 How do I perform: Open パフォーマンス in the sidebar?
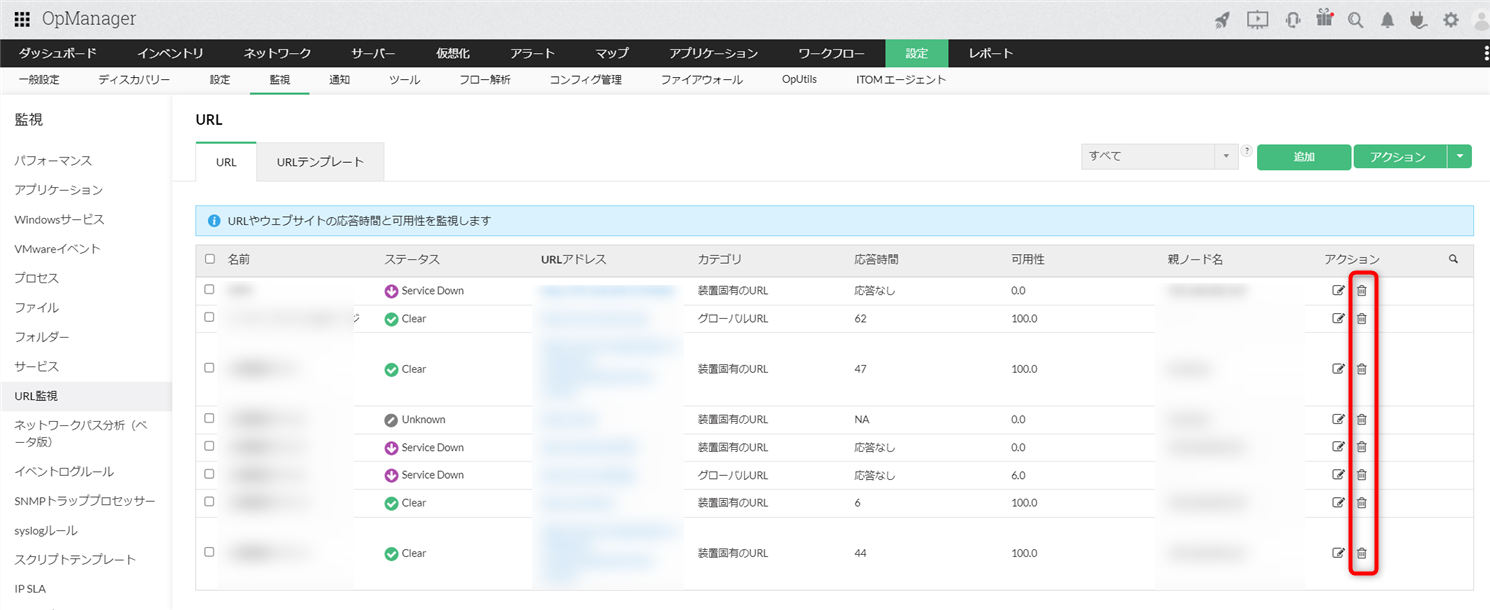(x=53, y=161)
